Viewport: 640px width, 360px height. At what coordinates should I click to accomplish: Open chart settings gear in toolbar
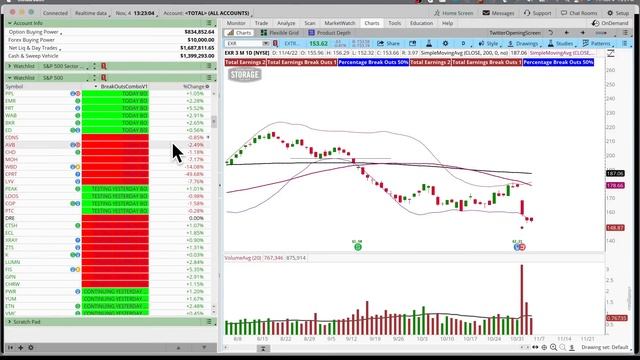(x=445, y=43)
